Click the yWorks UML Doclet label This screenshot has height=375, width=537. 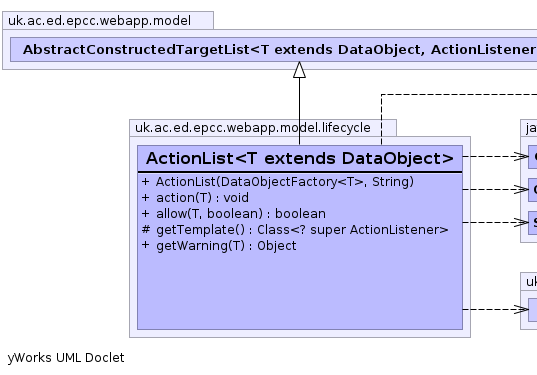coord(66,358)
